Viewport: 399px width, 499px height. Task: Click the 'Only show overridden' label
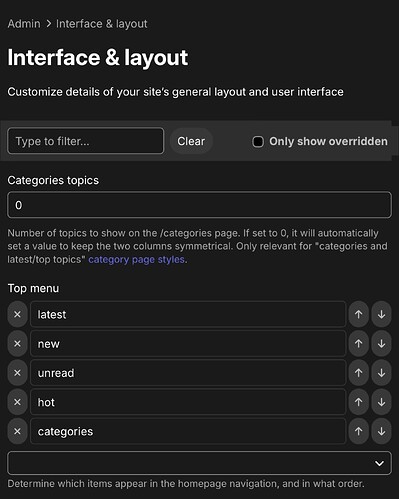328,141
